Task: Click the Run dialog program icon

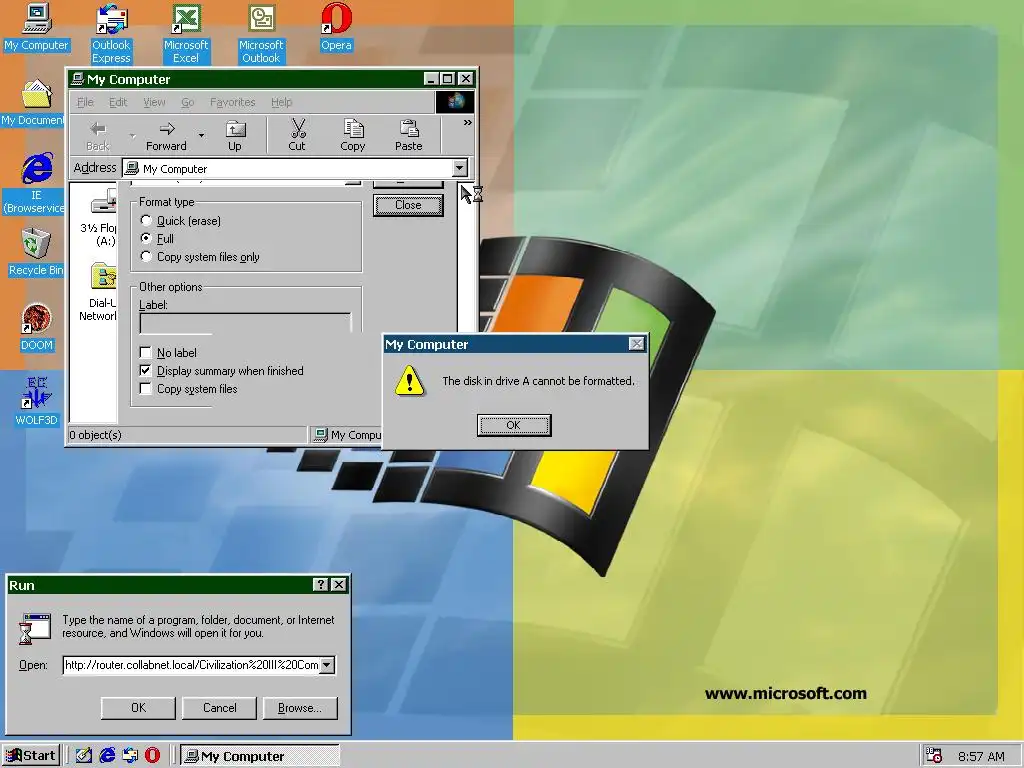Action: click(x=34, y=628)
